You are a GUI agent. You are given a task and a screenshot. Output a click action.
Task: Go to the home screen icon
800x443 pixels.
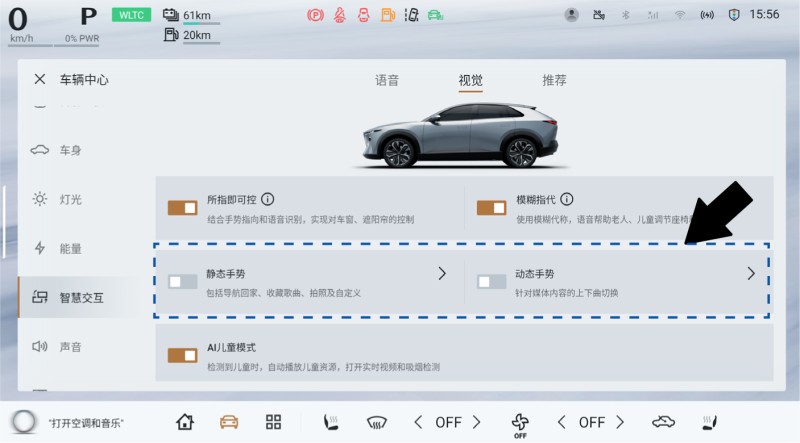pos(185,422)
